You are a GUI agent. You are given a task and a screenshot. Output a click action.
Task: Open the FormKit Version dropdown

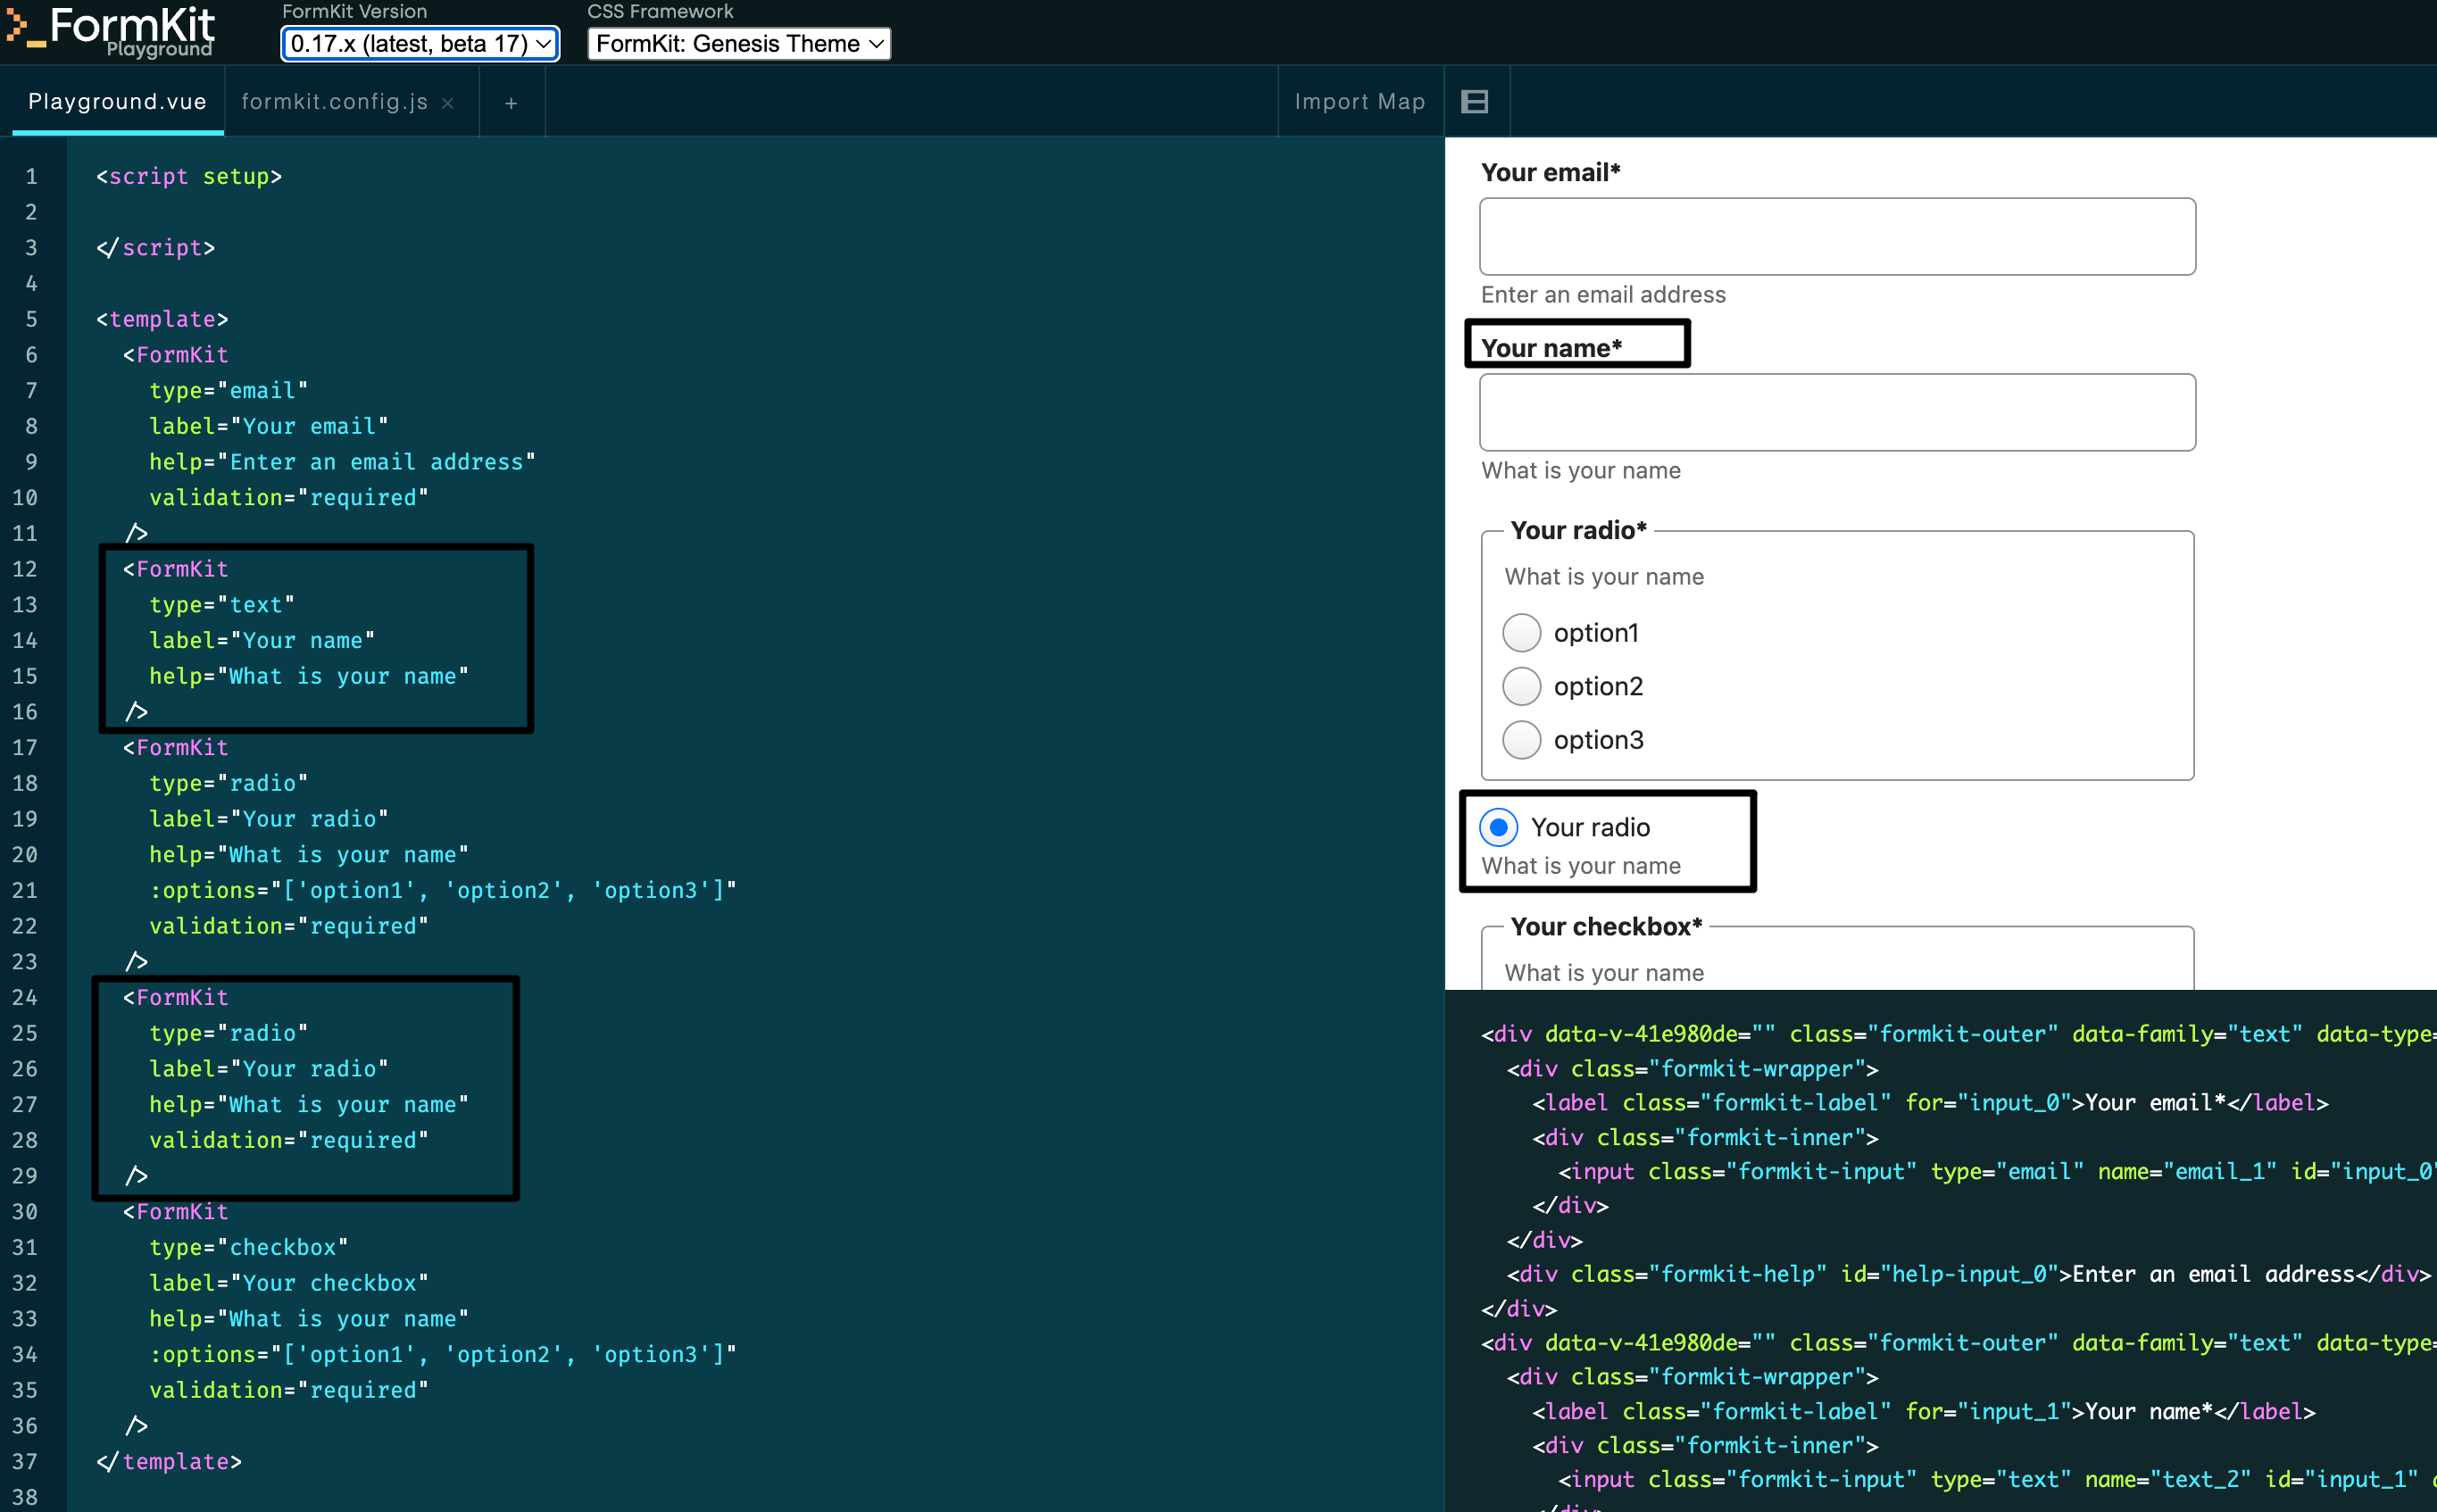coord(419,43)
